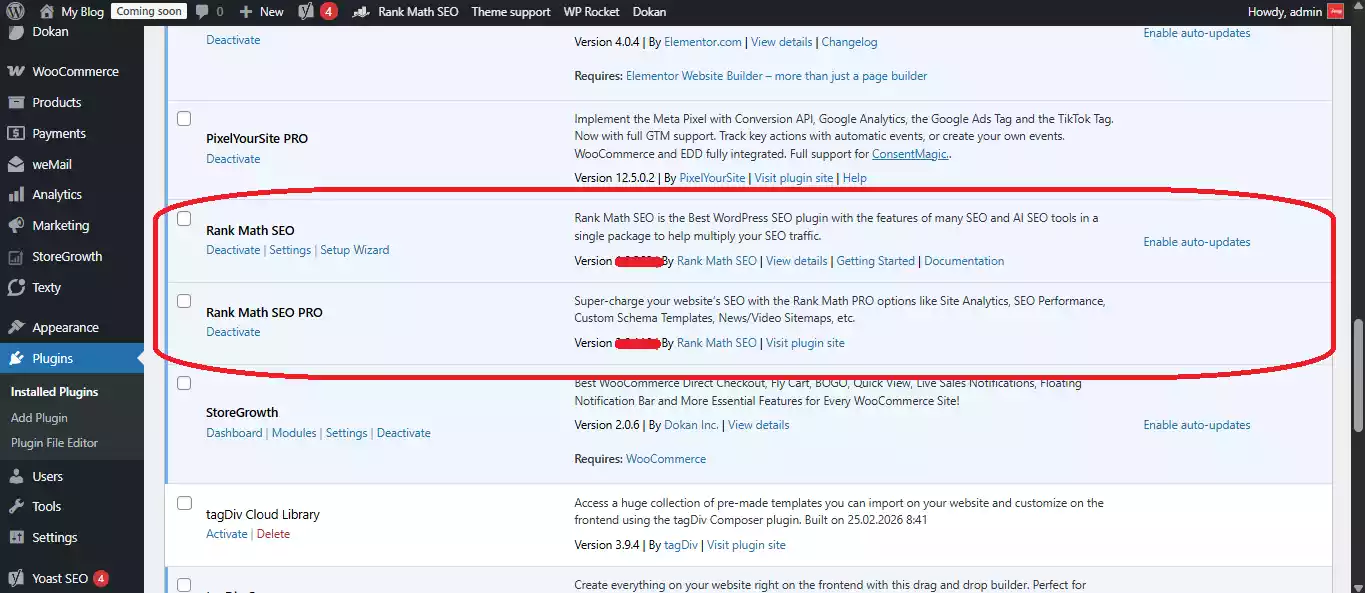
Task: Click the red 4 notification badge in admin bar
Action: pyautogui.click(x=329, y=12)
